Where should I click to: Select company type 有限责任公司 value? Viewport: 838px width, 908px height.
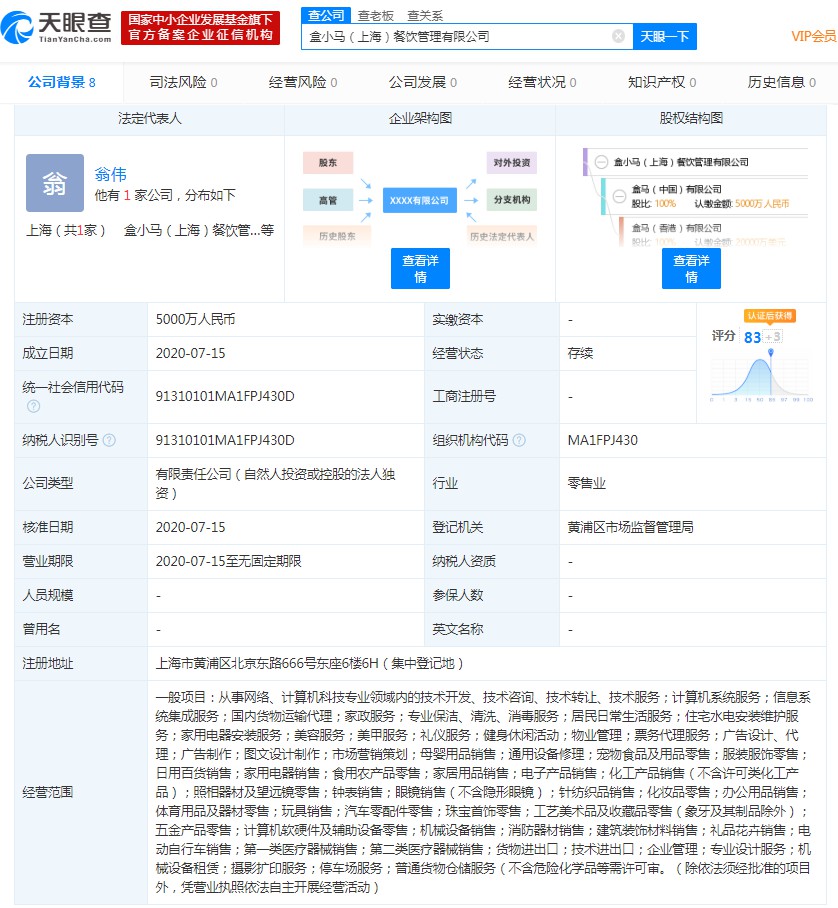click(x=275, y=484)
